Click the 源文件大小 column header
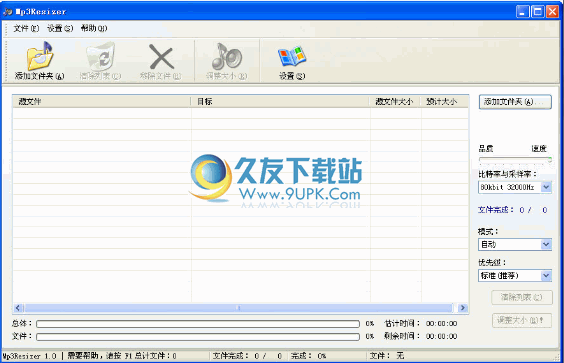Screen dimensions: 564x363 [x=395, y=102]
